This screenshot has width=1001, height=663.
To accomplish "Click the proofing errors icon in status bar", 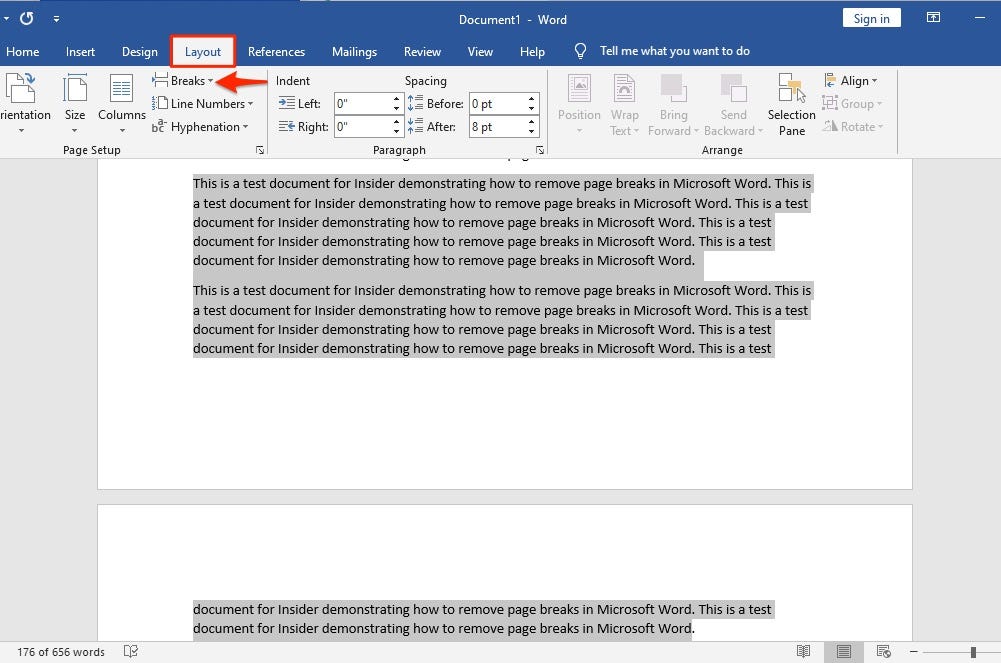I will (x=131, y=651).
